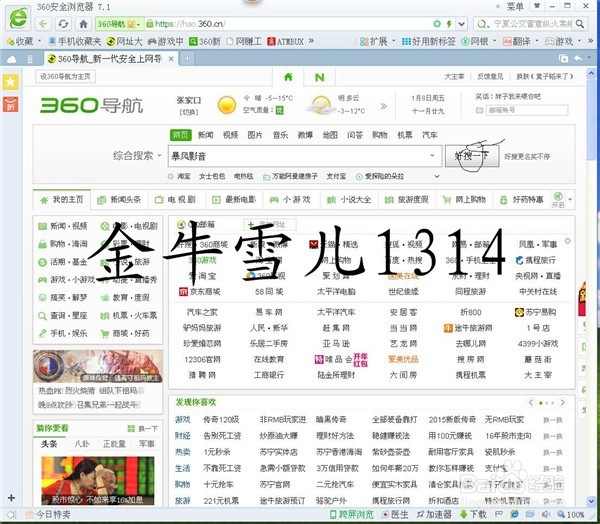600x524 pixels.
Task: Switch to 小游戏 tab
Action: pos(291,199)
